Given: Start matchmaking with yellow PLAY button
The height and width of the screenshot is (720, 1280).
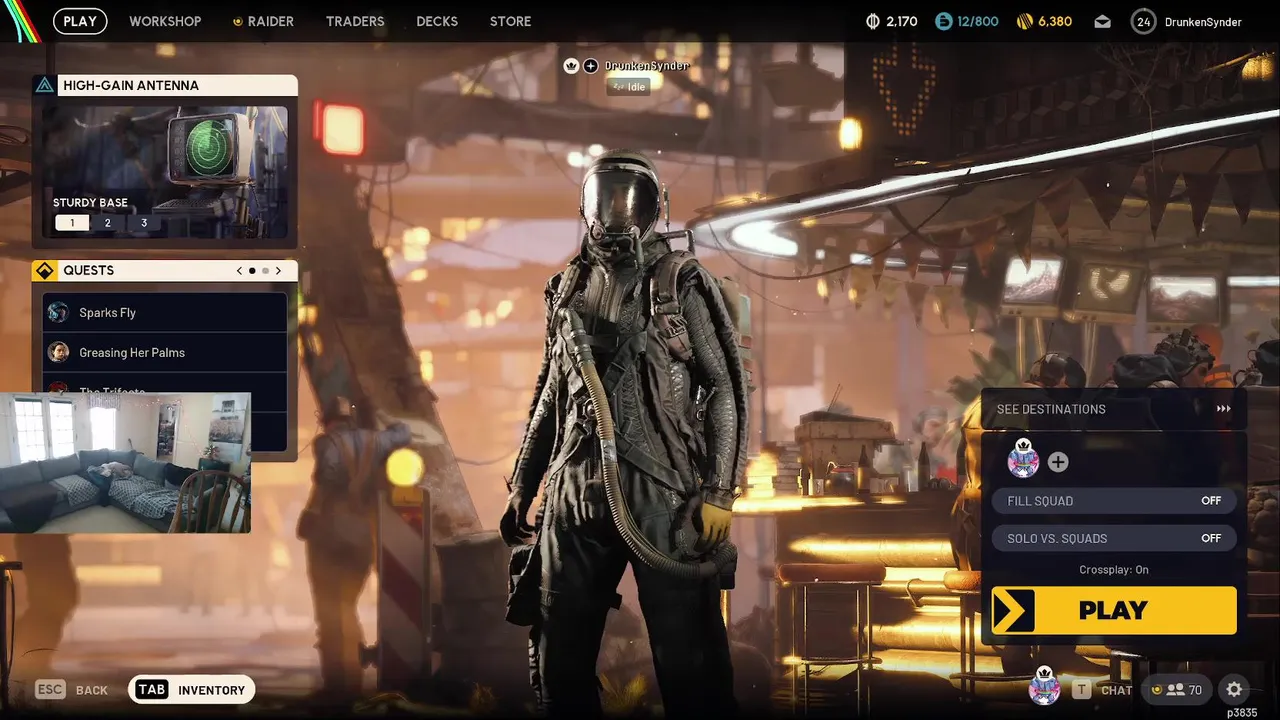Looking at the screenshot, I should click(1114, 610).
